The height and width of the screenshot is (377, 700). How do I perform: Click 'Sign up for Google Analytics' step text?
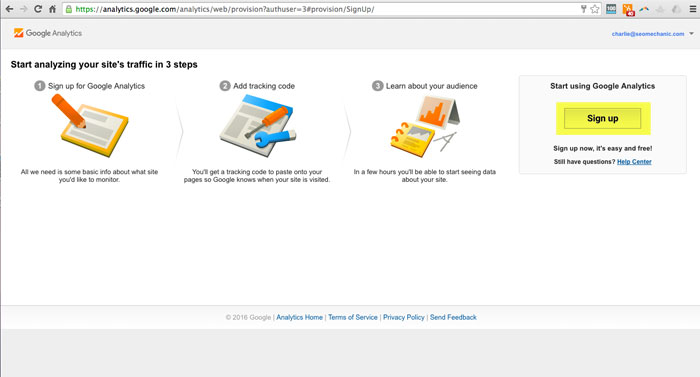click(96, 86)
